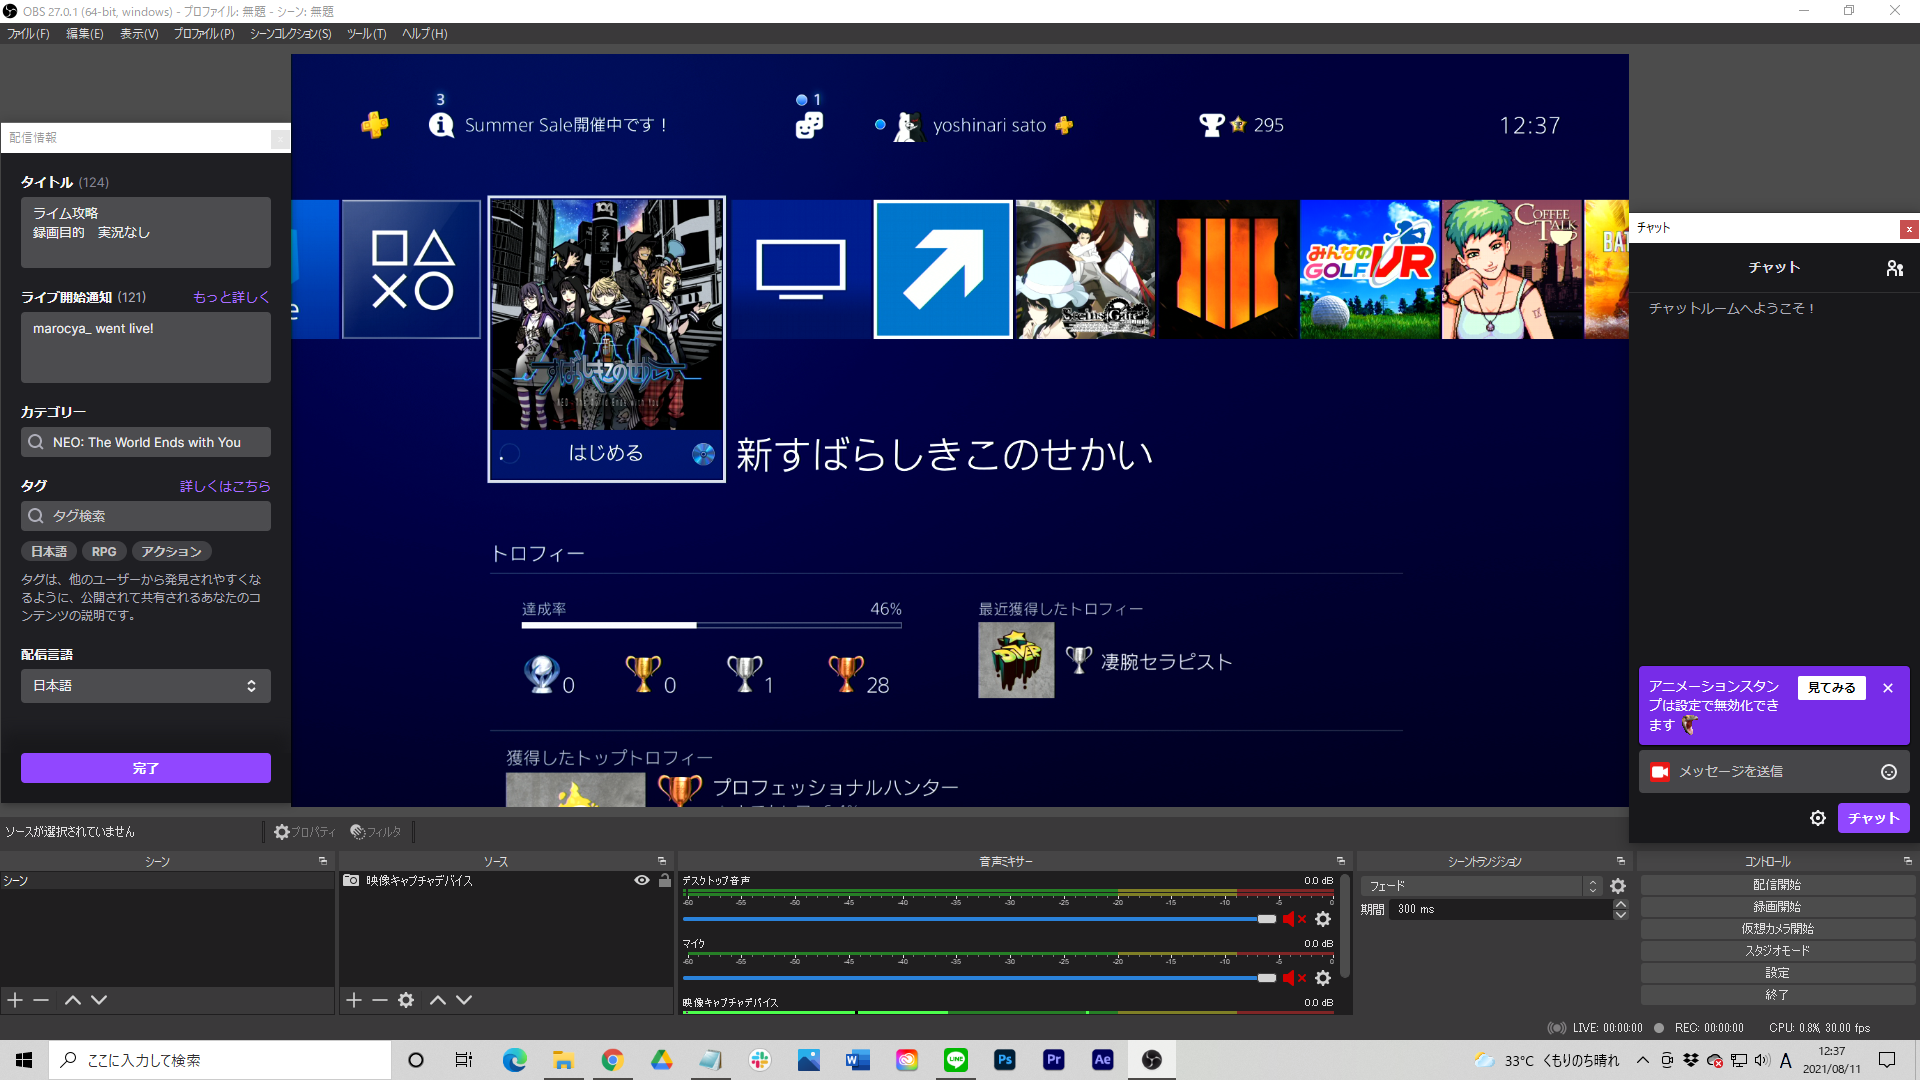1920x1080 pixels.
Task: Click 仮想カメラ開始 button
Action: [1777, 929]
